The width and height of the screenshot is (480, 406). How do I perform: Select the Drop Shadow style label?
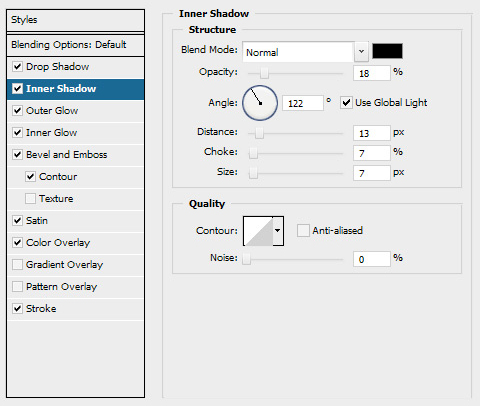click(58, 67)
